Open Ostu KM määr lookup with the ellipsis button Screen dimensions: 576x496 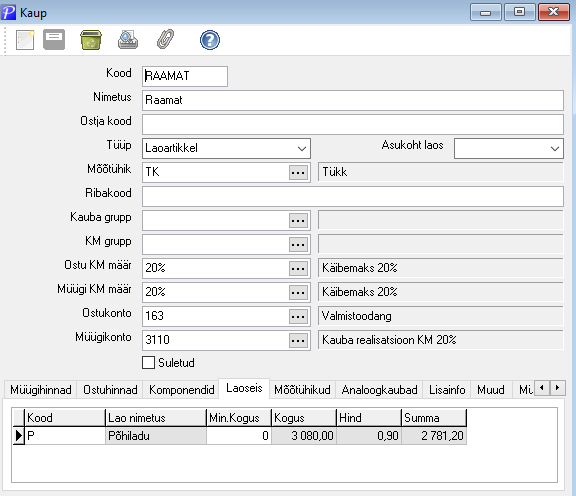(x=298, y=269)
